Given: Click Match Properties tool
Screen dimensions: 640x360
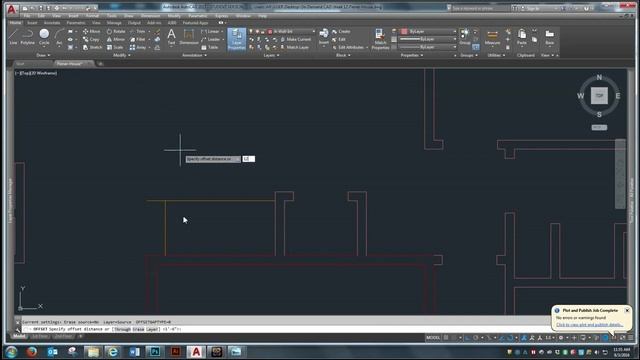Looking at the screenshot, I should pyautogui.click(x=380, y=39).
